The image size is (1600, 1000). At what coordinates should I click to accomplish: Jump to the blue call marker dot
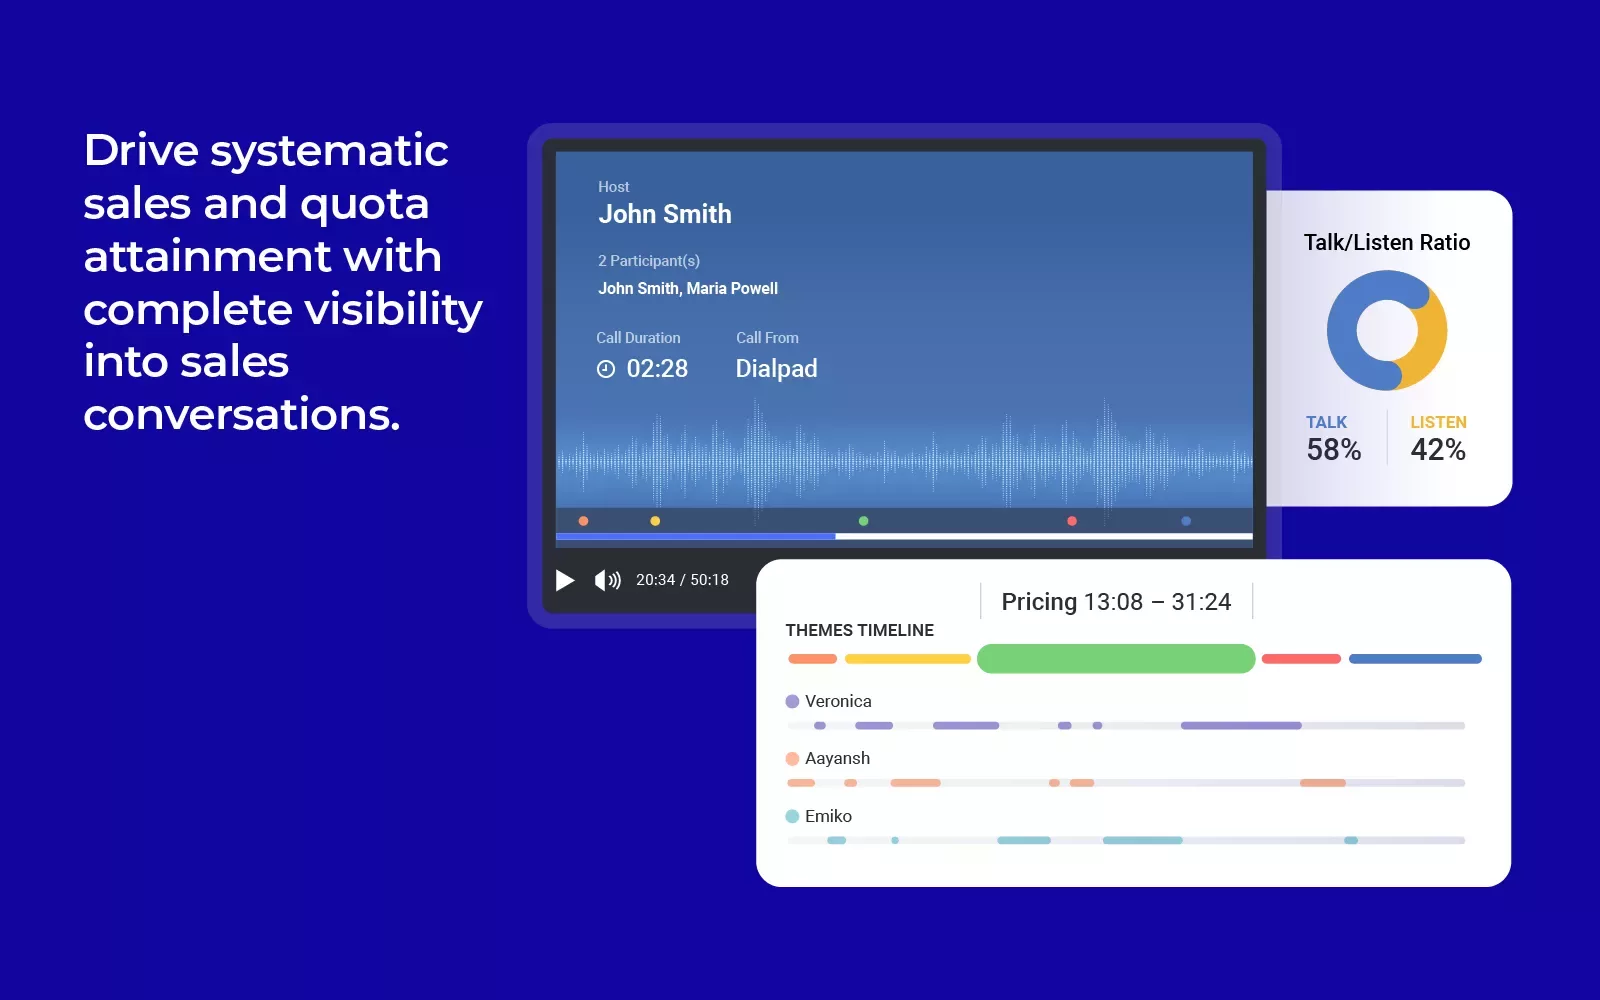point(1186,521)
